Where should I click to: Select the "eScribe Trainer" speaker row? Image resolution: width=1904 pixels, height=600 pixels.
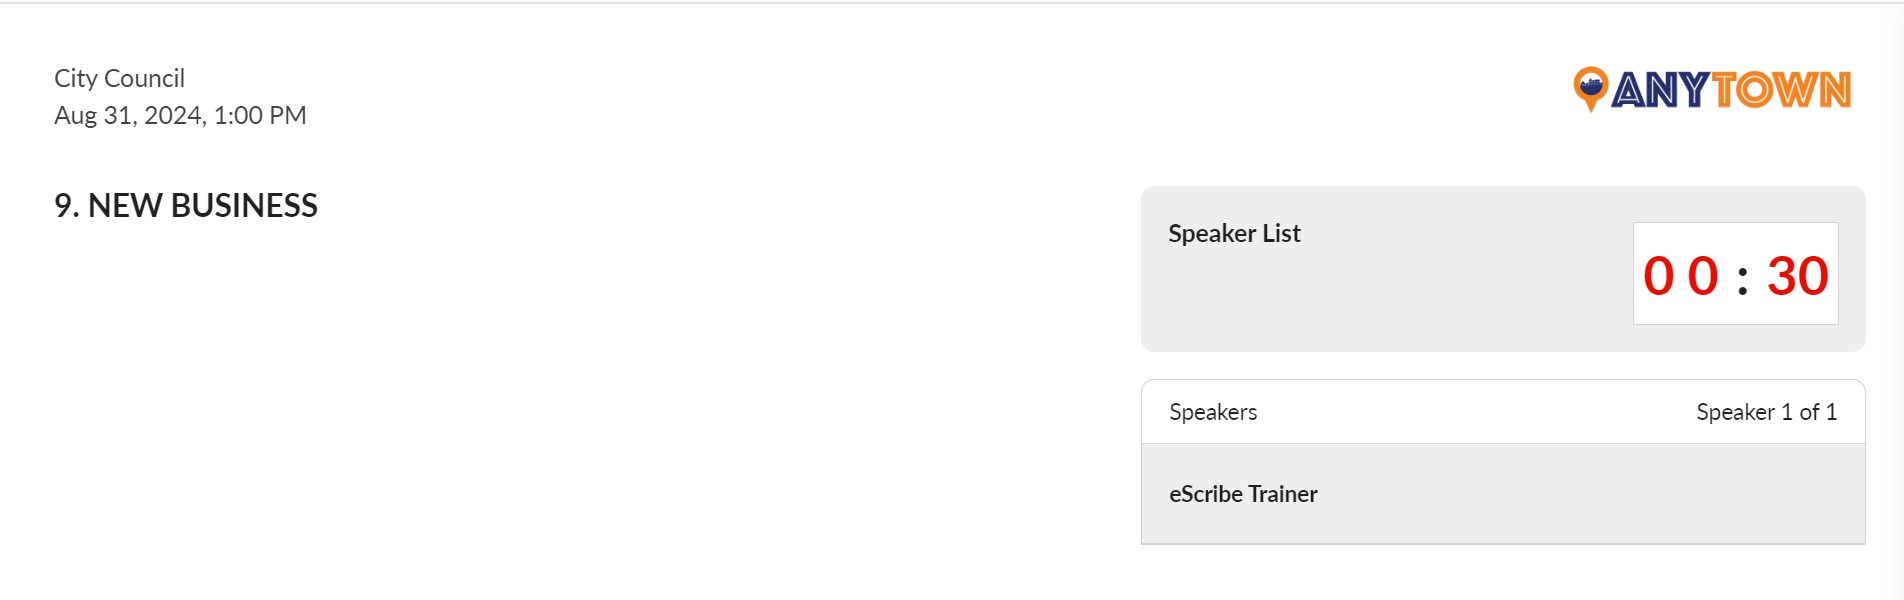(1502, 494)
